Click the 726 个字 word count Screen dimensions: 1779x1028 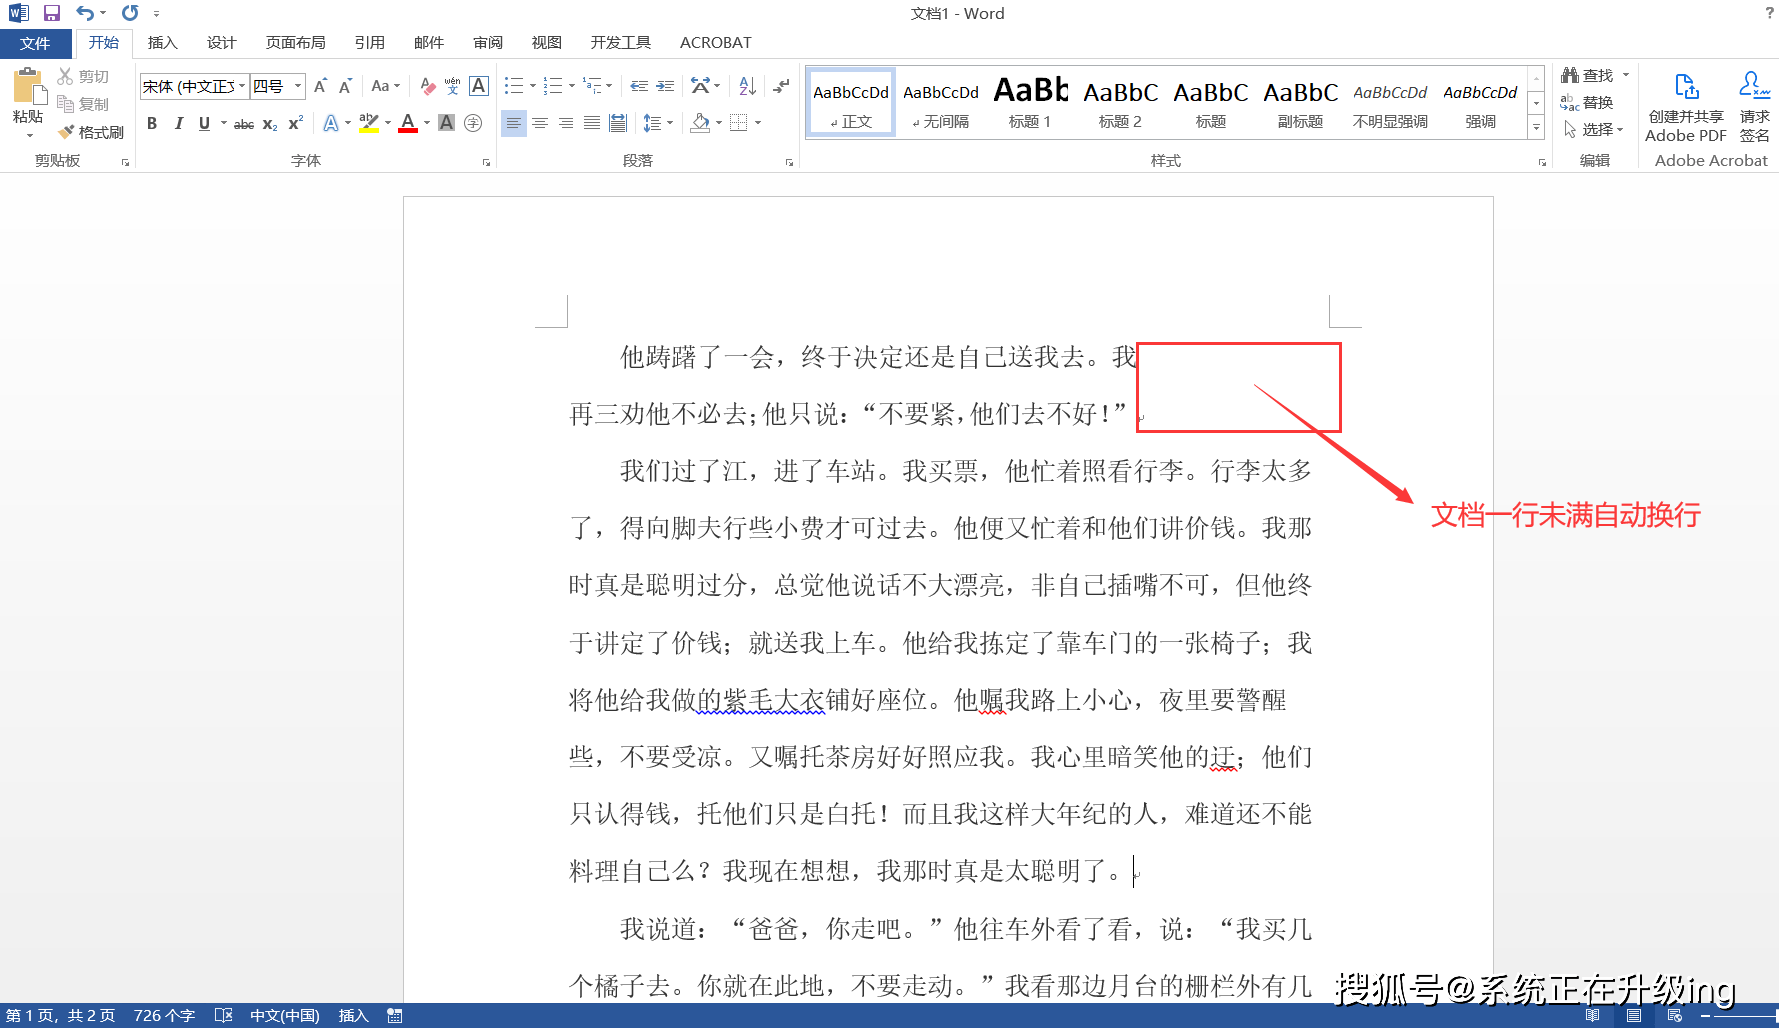click(x=164, y=1015)
